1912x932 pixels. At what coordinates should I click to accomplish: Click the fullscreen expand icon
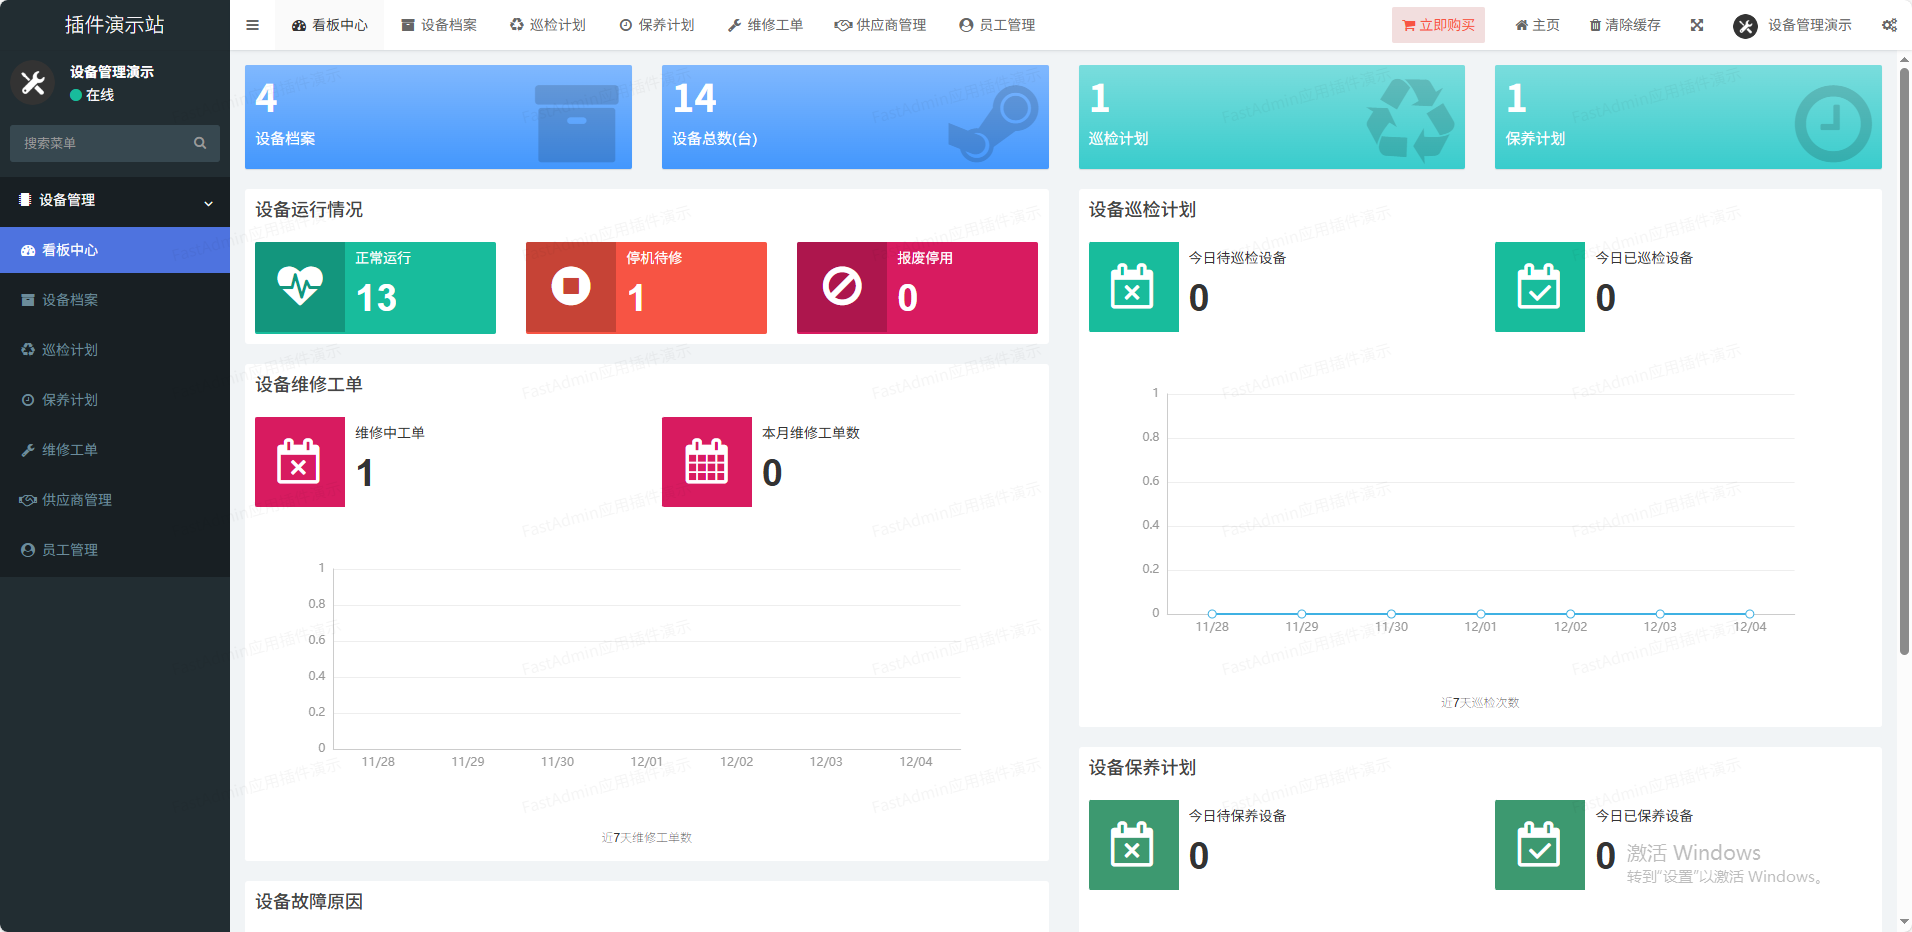[x=1697, y=25]
